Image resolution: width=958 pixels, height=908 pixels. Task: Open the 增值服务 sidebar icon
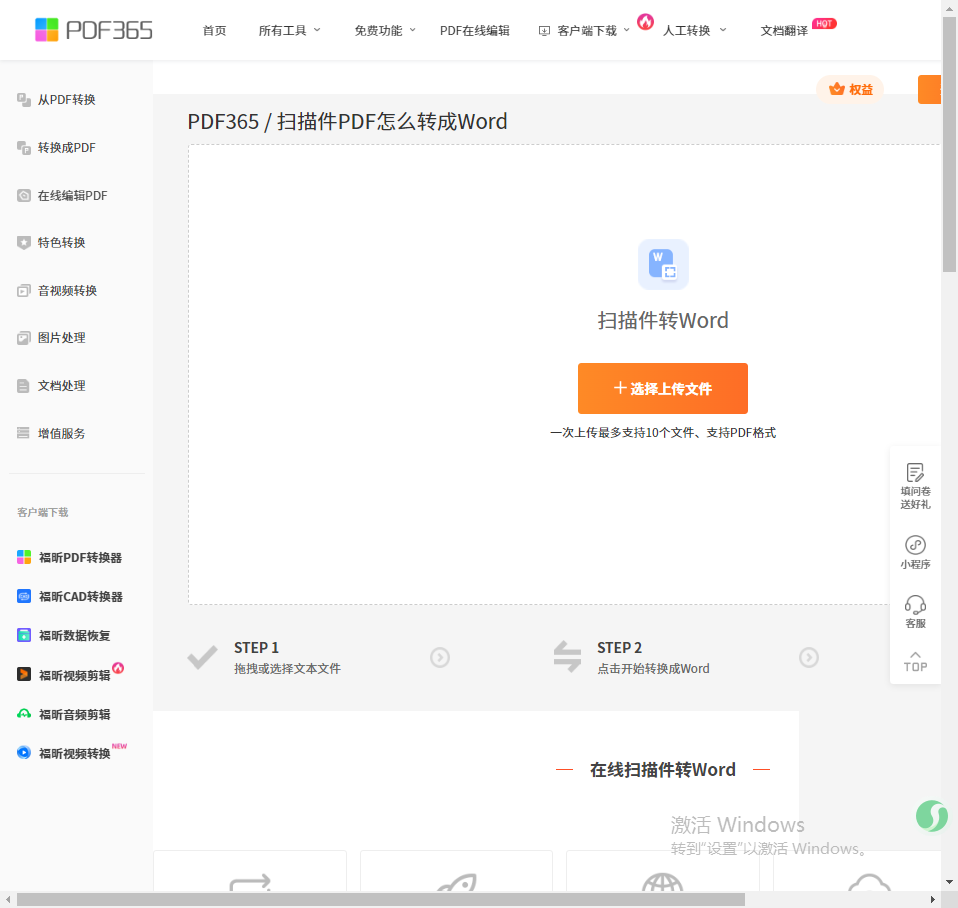[x=24, y=433]
